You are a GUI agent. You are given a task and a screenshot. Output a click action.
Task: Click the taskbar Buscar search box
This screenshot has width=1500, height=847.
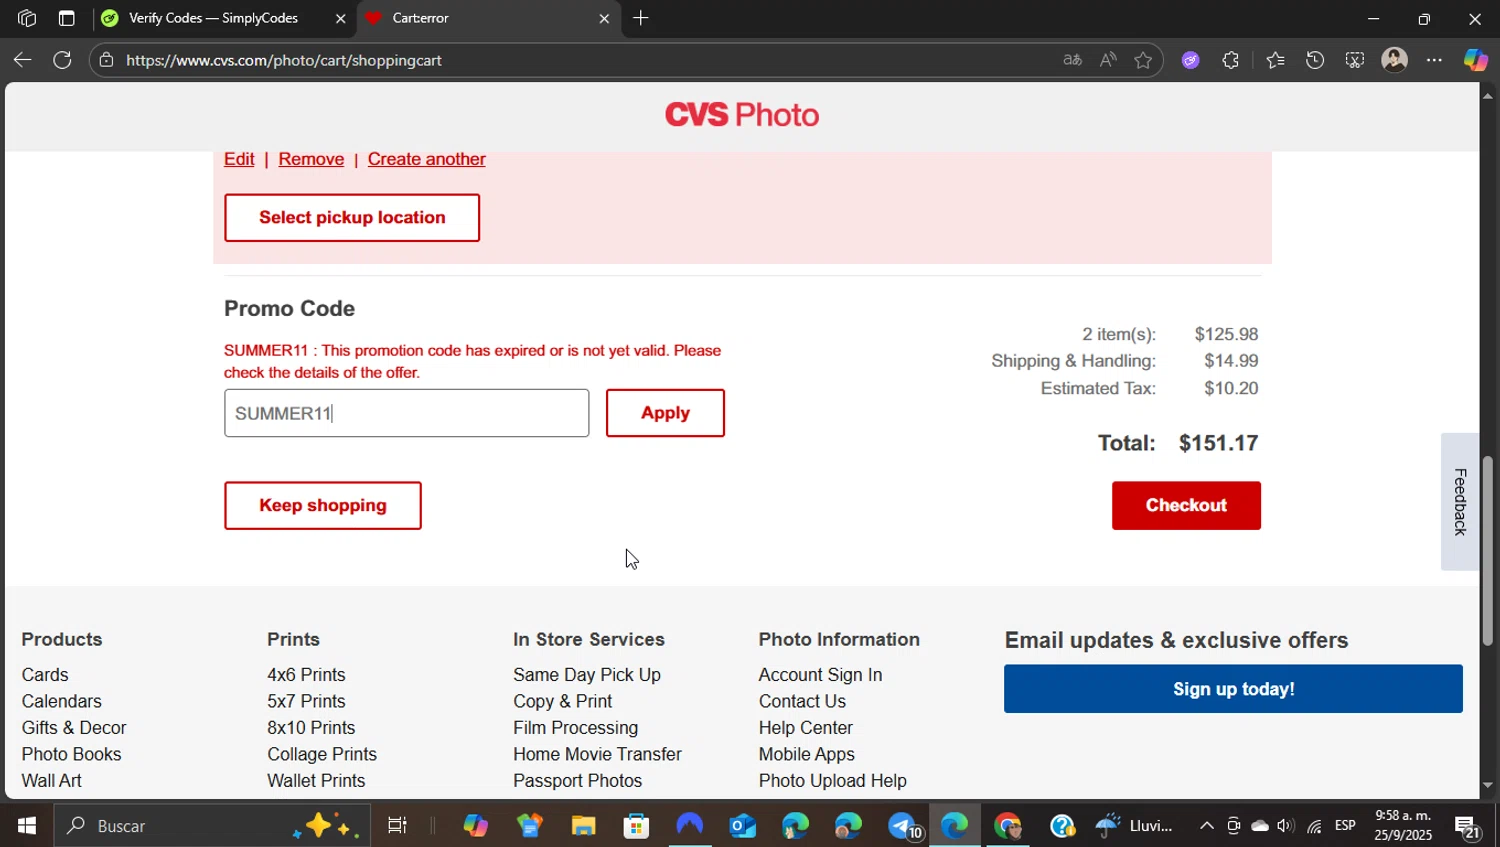[212, 826]
